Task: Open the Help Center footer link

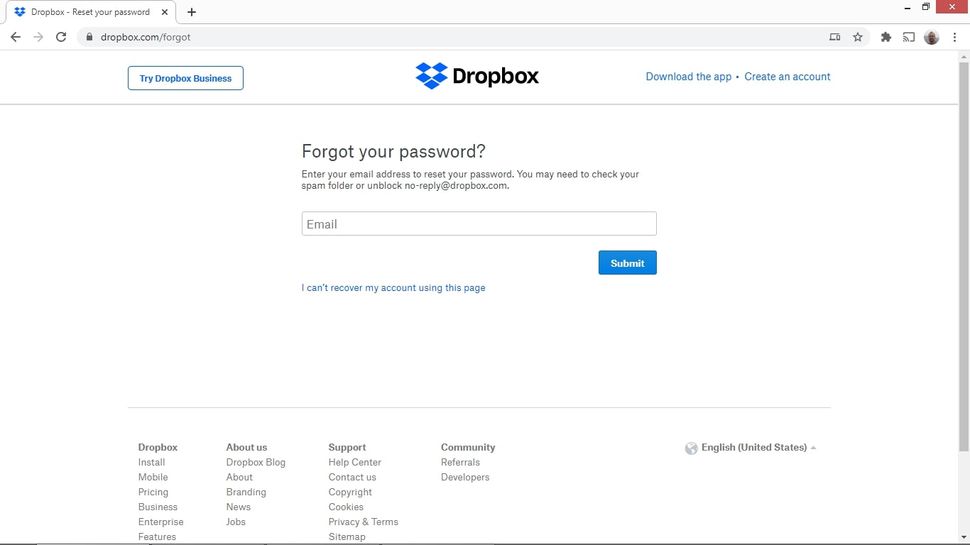Action: coord(354,462)
